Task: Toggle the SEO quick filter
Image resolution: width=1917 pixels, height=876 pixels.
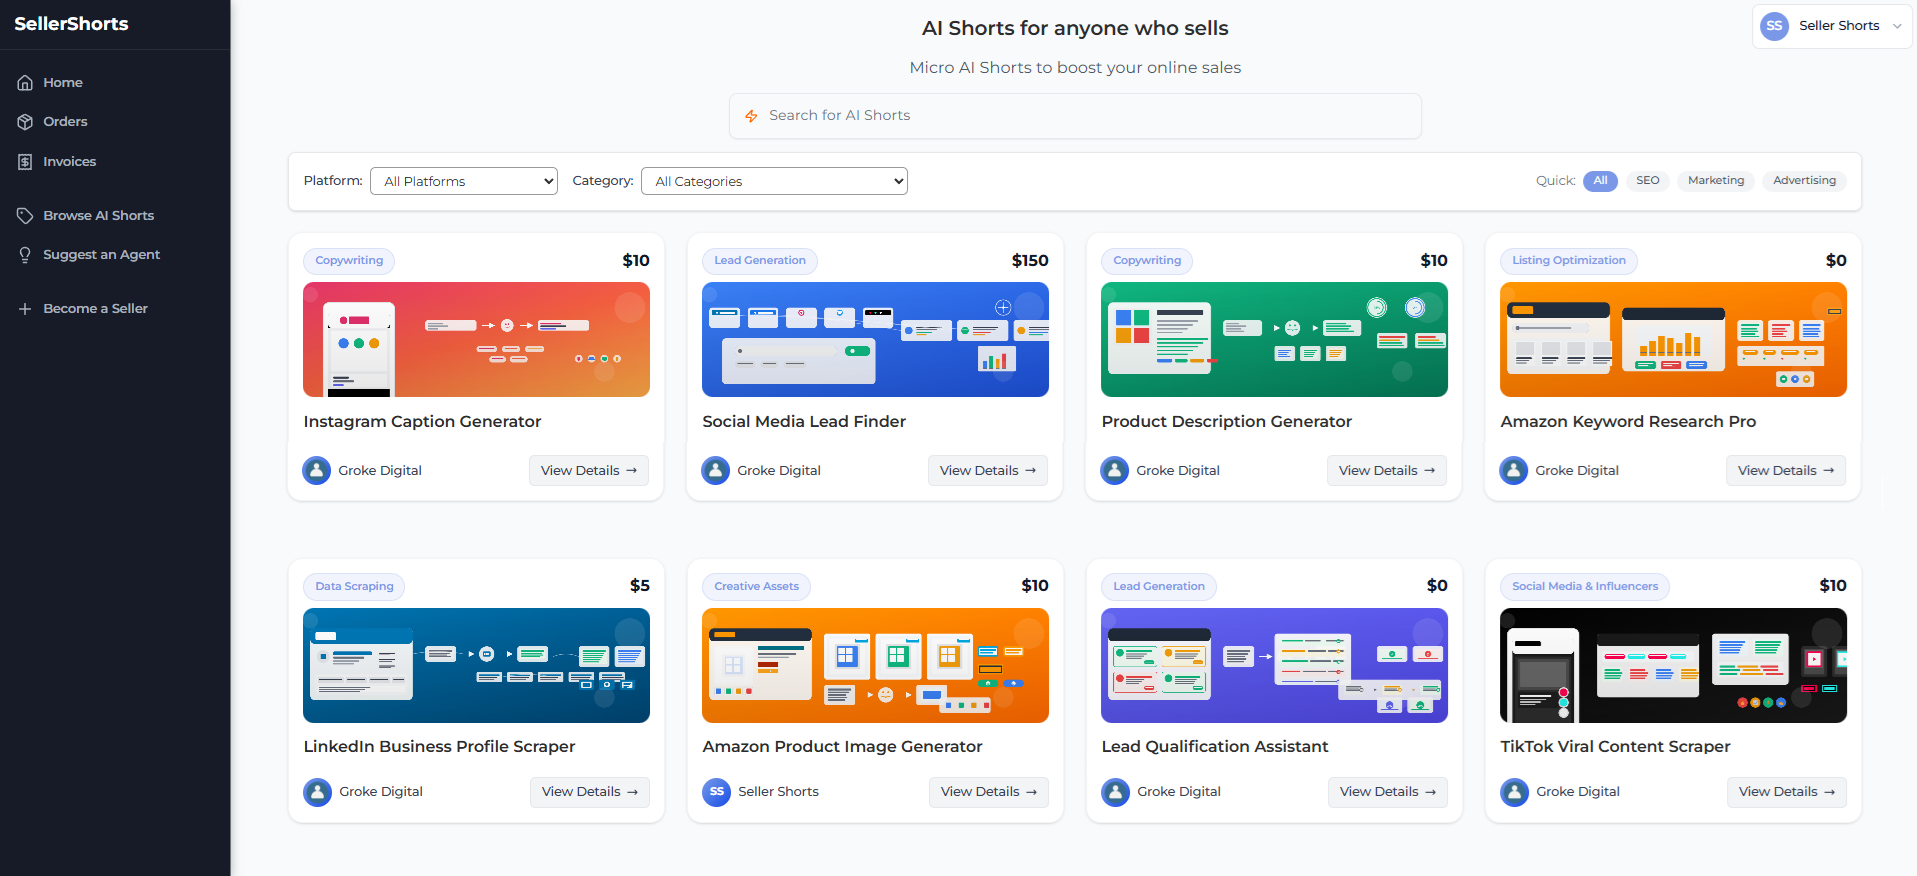Action: pos(1647,181)
